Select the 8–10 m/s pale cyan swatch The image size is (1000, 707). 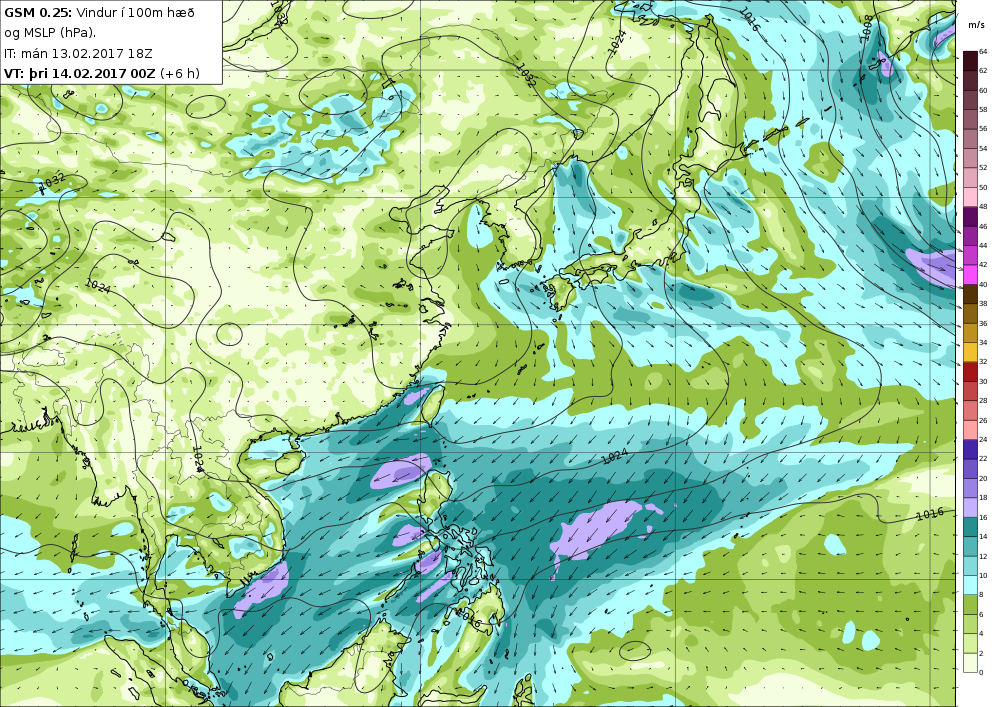pos(969,585)
